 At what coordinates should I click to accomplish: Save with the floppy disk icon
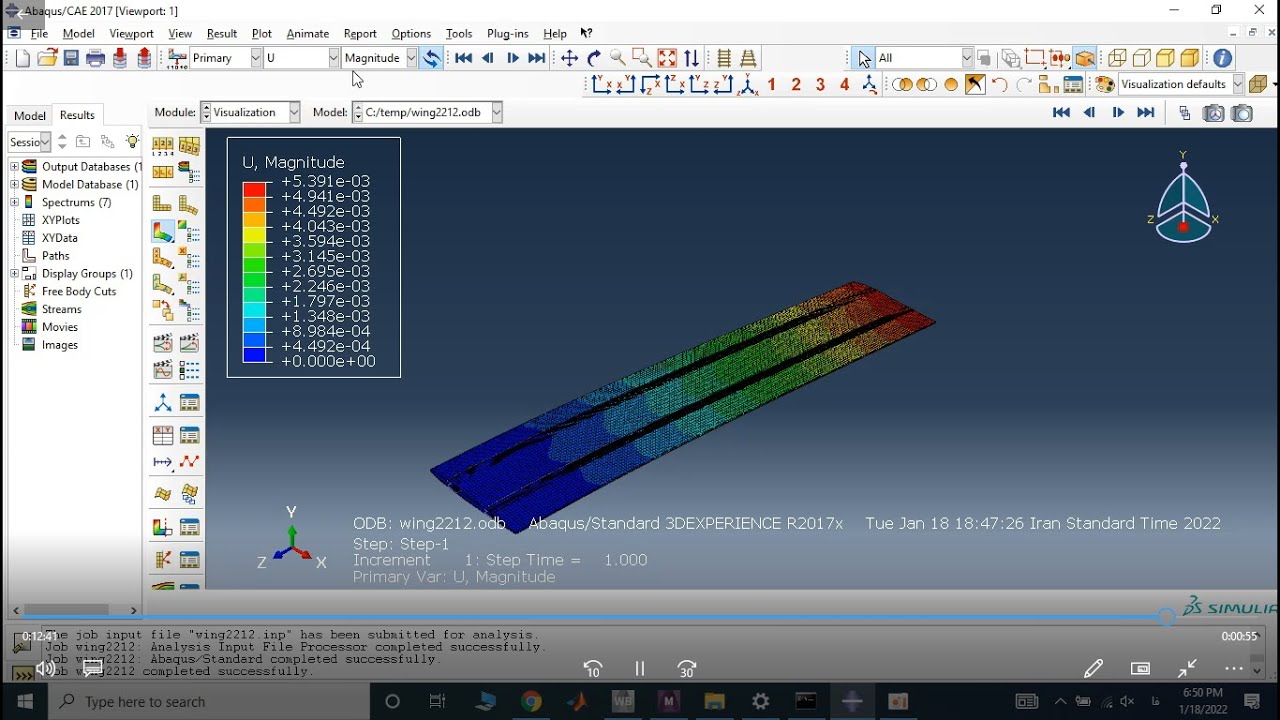[x=71, y=58]
